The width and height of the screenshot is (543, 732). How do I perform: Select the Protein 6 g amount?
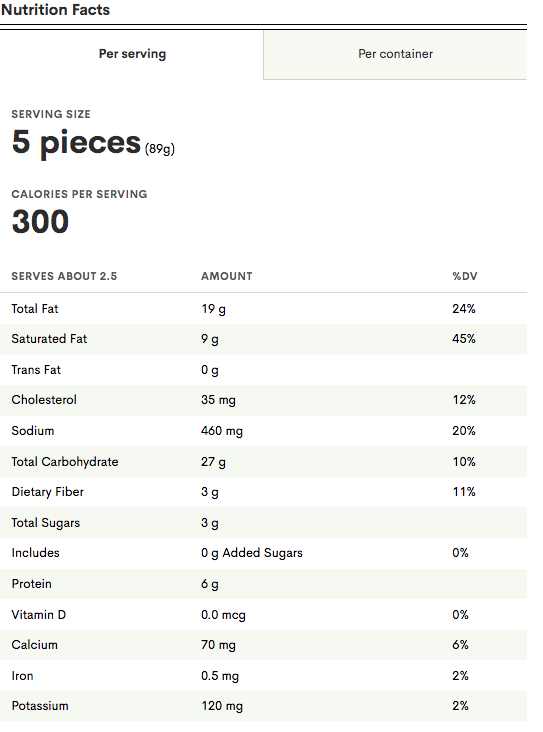210,584
